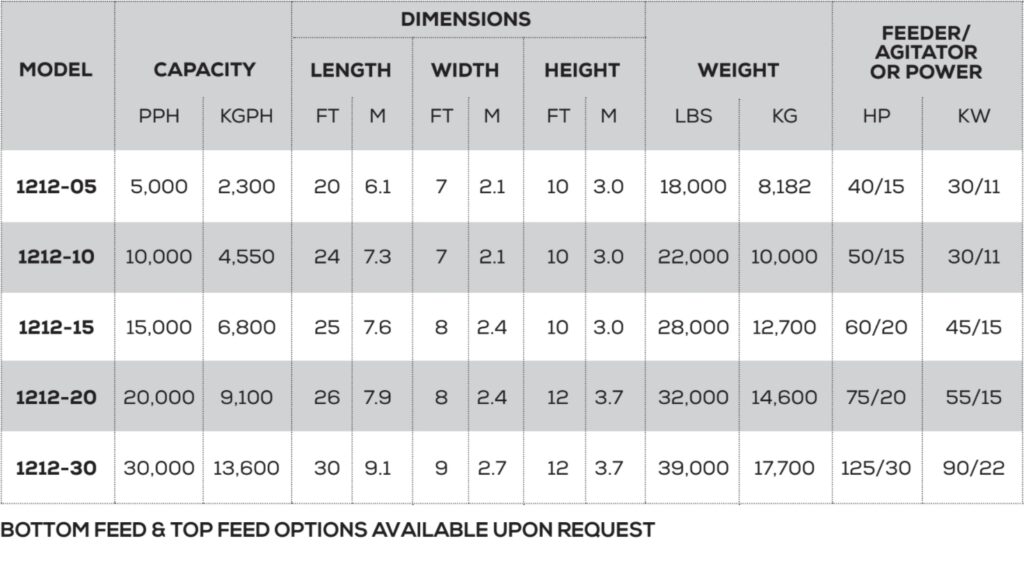
Task: Select the LENGTH column heading
Action: (351, 70)
